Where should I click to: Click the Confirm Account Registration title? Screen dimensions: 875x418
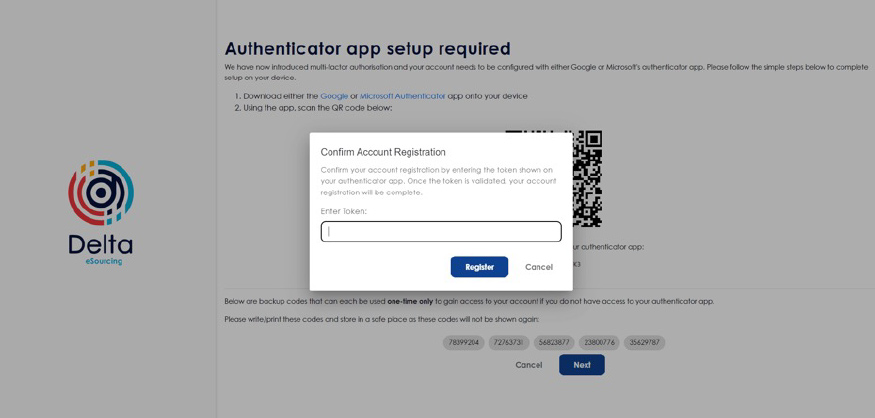[383, 152]
